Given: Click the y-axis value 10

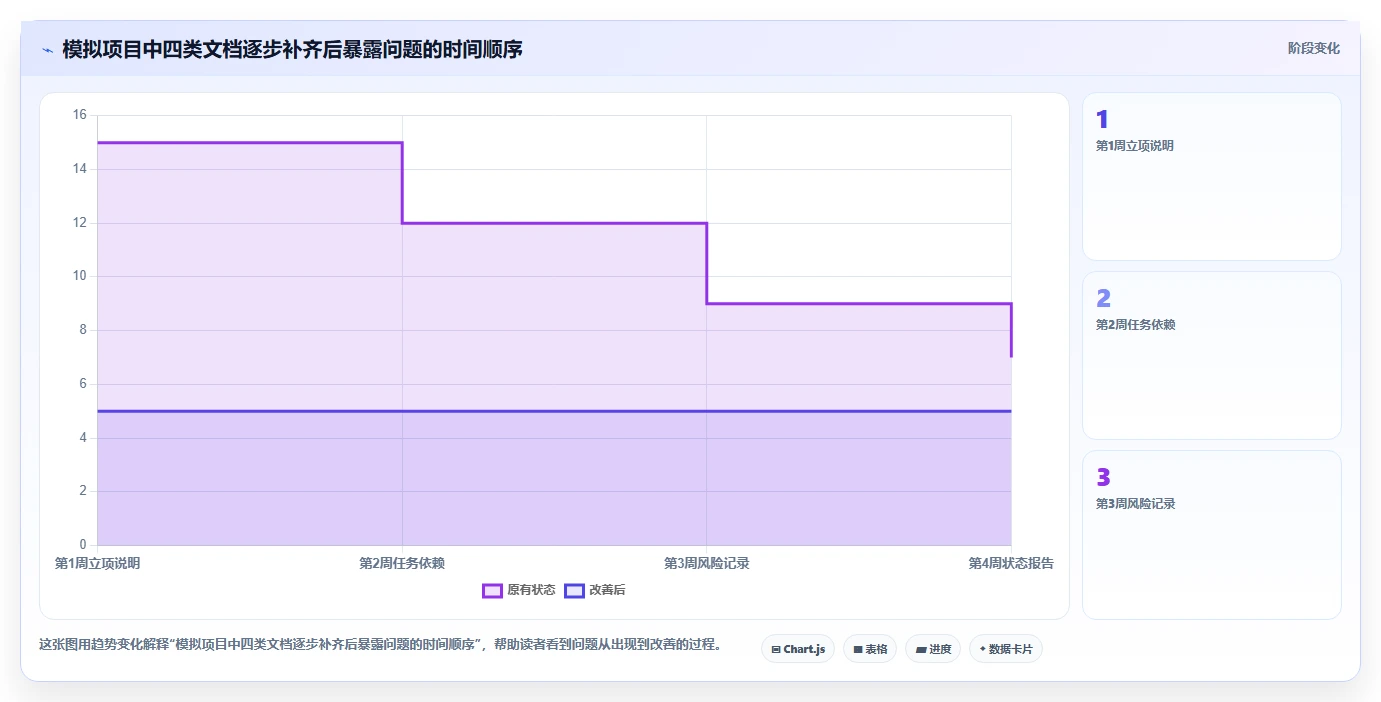Looking at the screenshot, I should click(x=80, y=276).
